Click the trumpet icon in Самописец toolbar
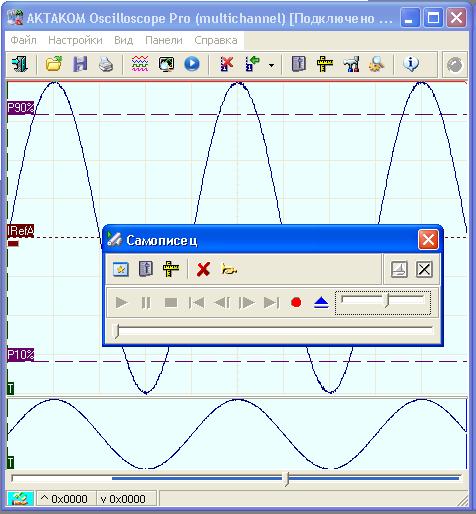The image size is (476, 514). click(x=229, y=269)
